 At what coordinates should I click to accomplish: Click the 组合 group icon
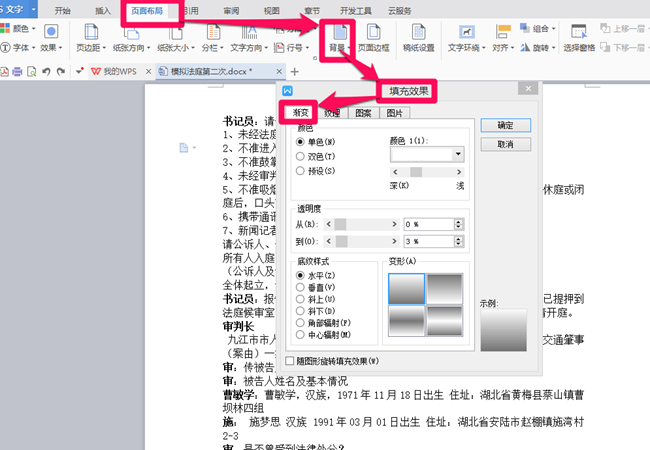coord(525,28)
